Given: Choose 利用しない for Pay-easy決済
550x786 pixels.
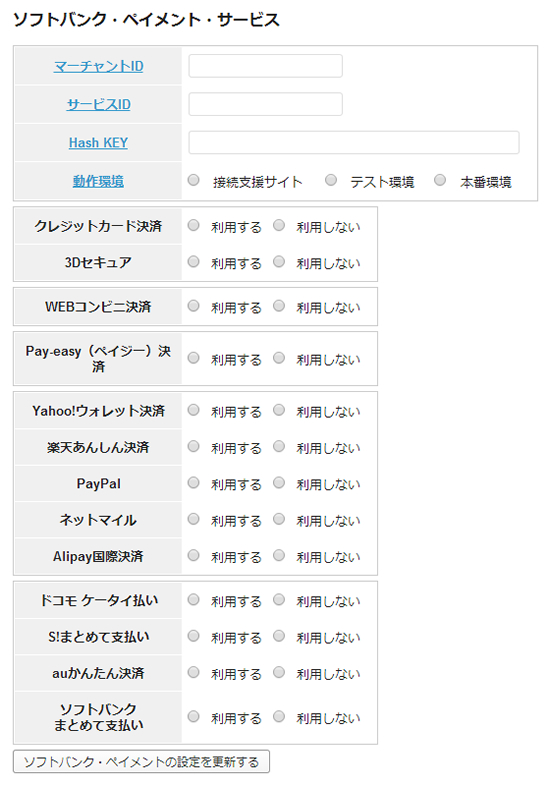Looking at the screenshot, I should coord(279,358).
